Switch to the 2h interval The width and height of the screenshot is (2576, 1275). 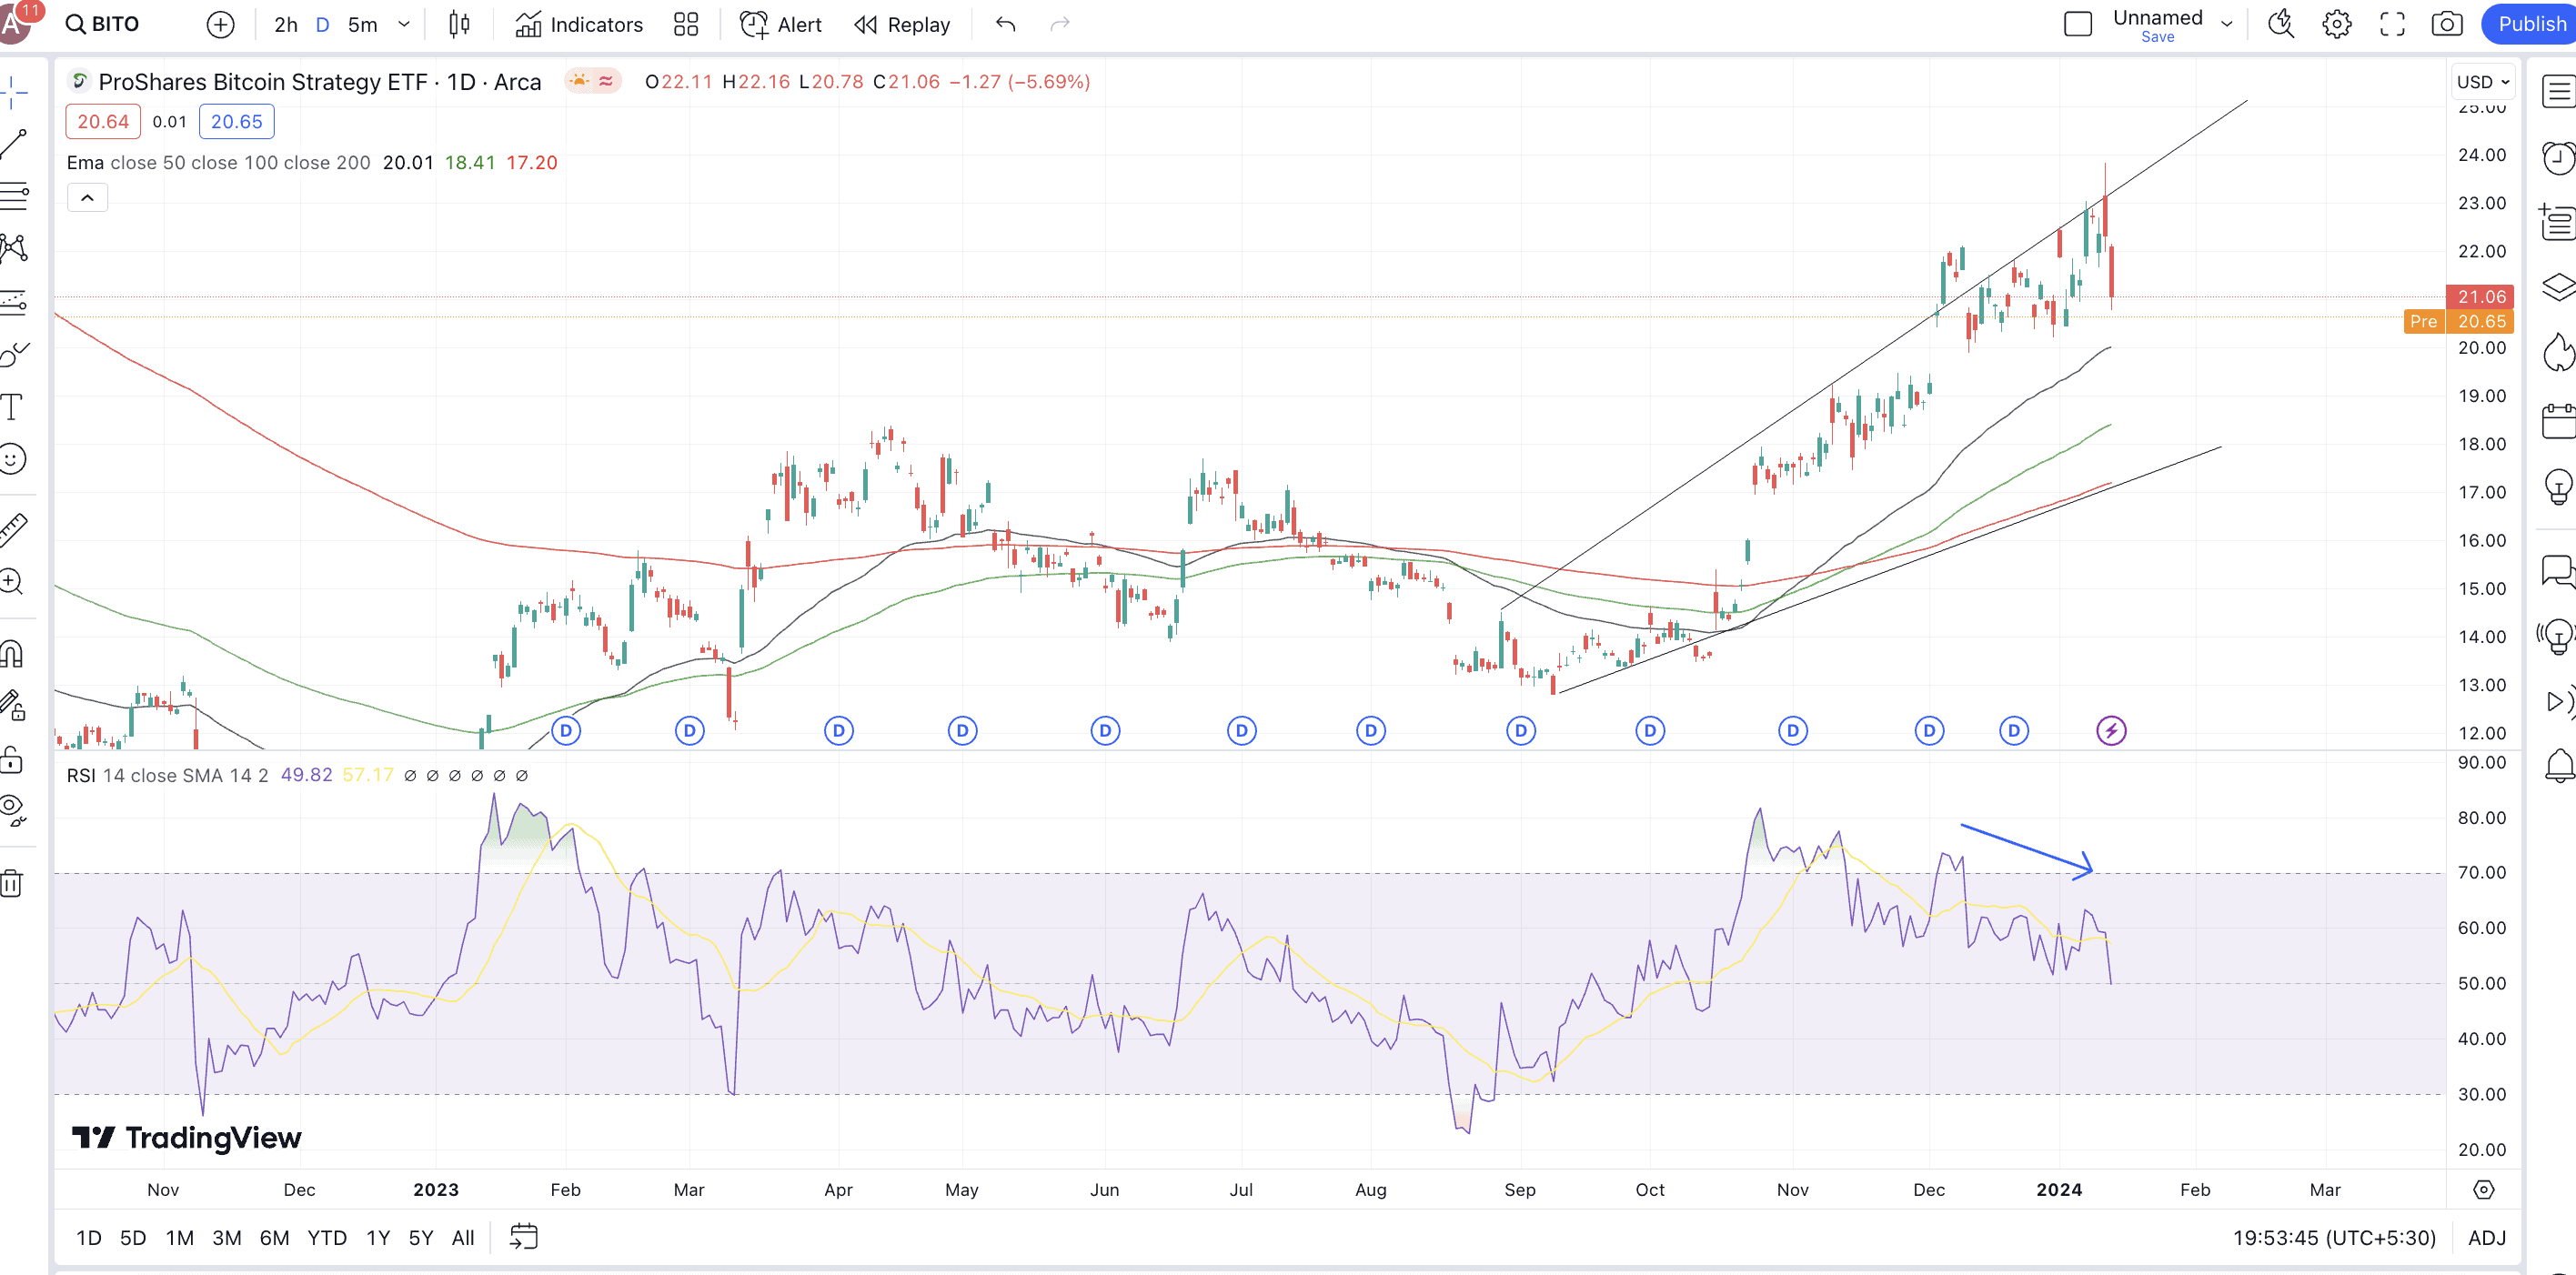(286, 24)
